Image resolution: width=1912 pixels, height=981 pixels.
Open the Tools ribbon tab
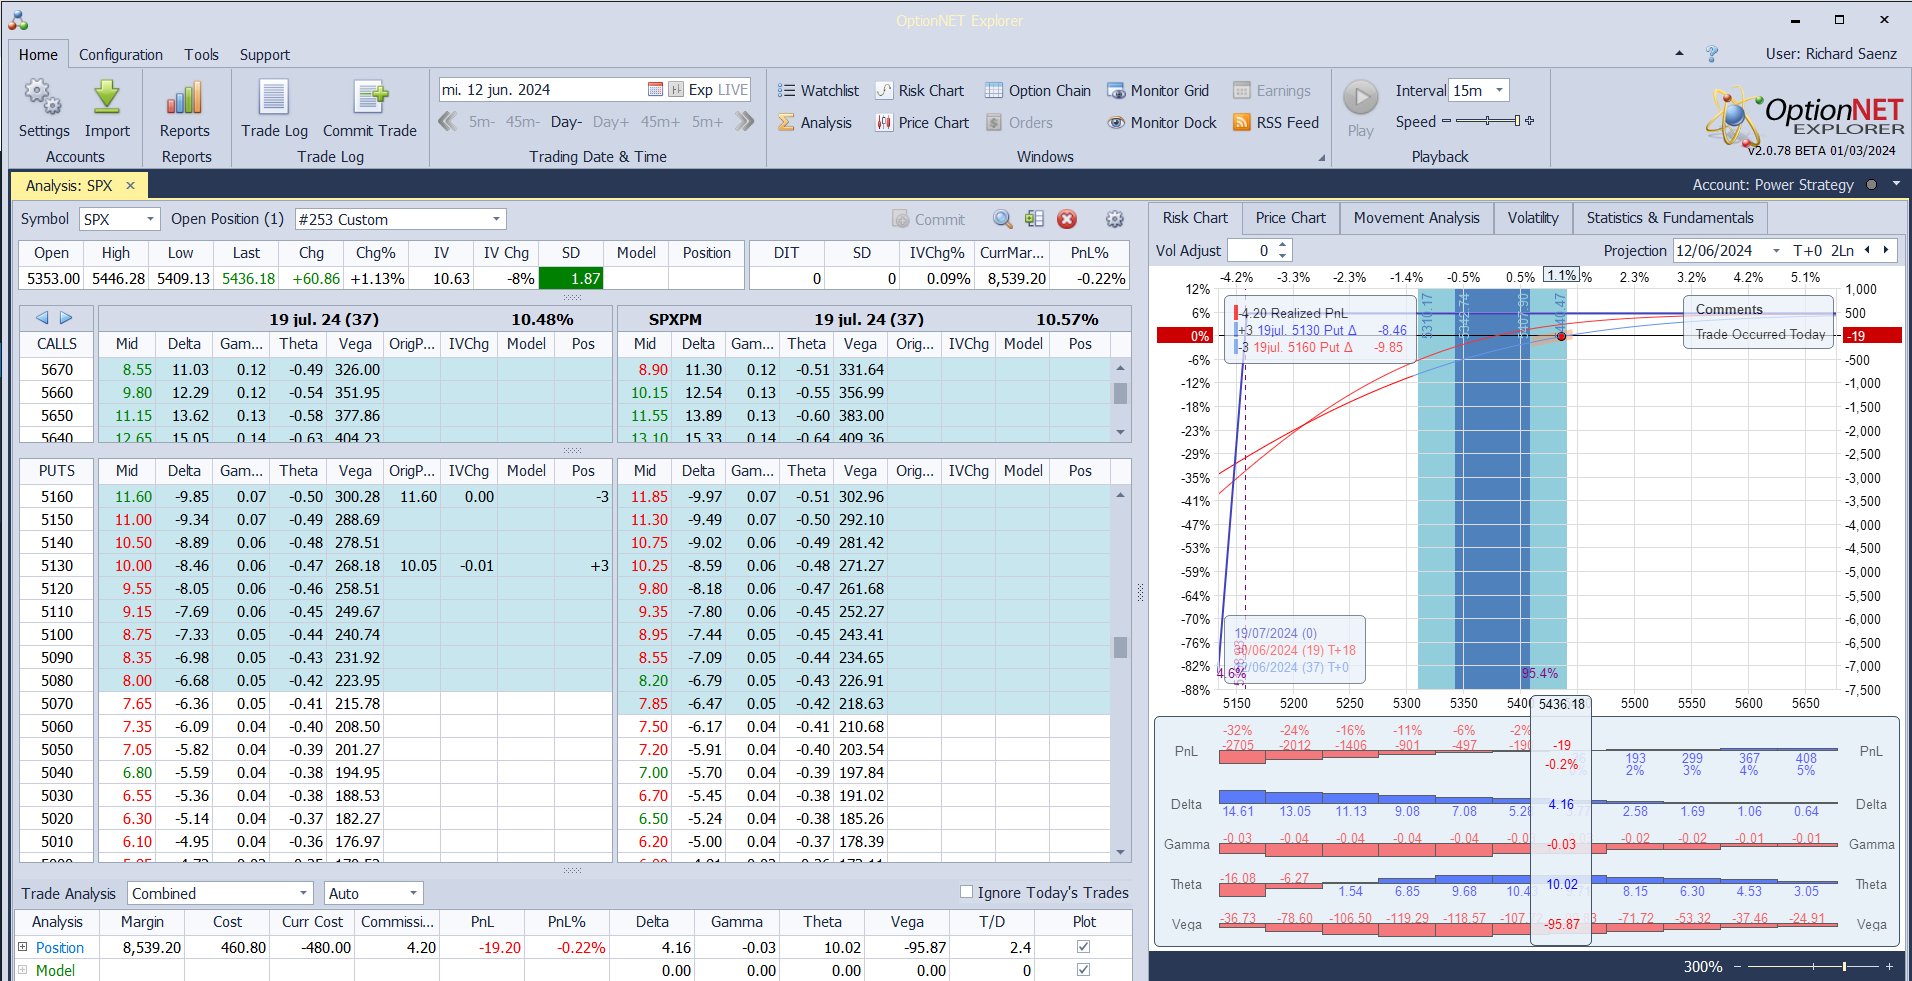point(201,55)
